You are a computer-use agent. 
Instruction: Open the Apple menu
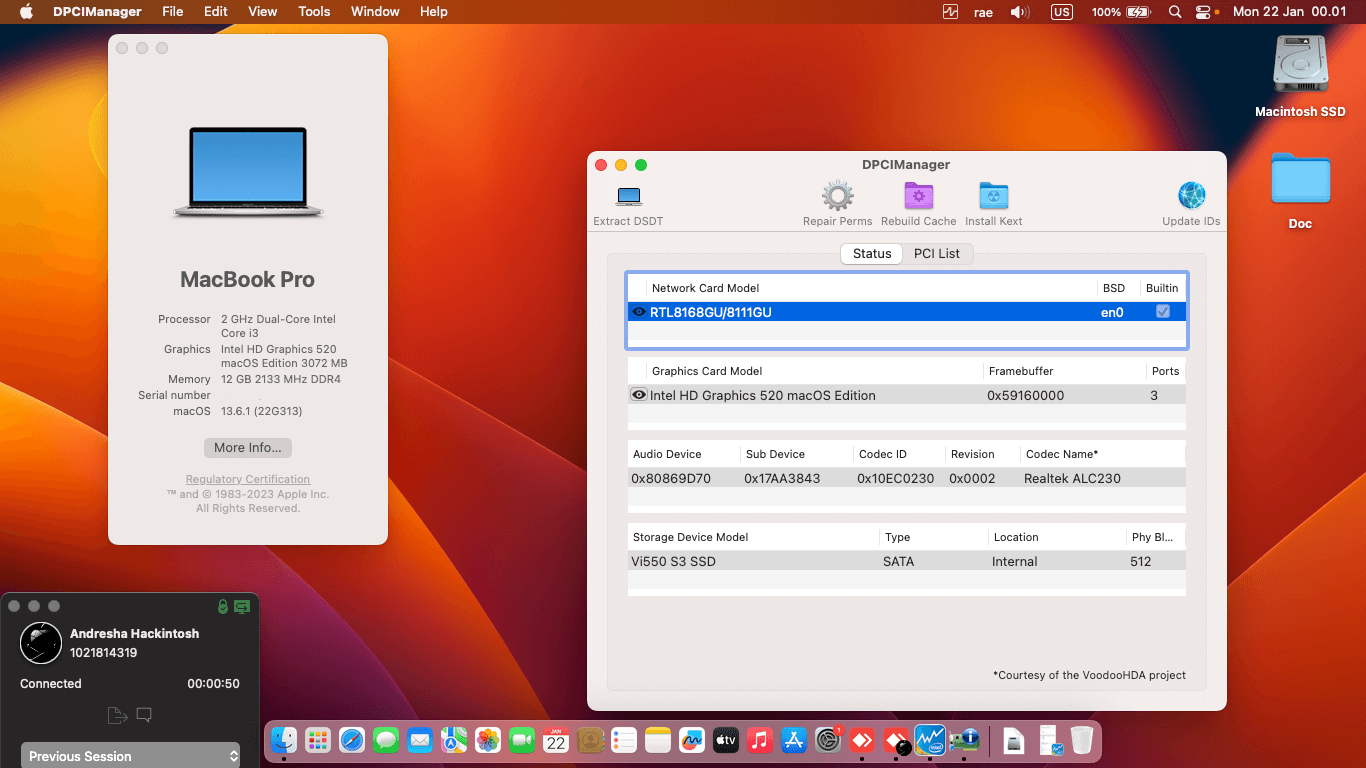[26, 12]
